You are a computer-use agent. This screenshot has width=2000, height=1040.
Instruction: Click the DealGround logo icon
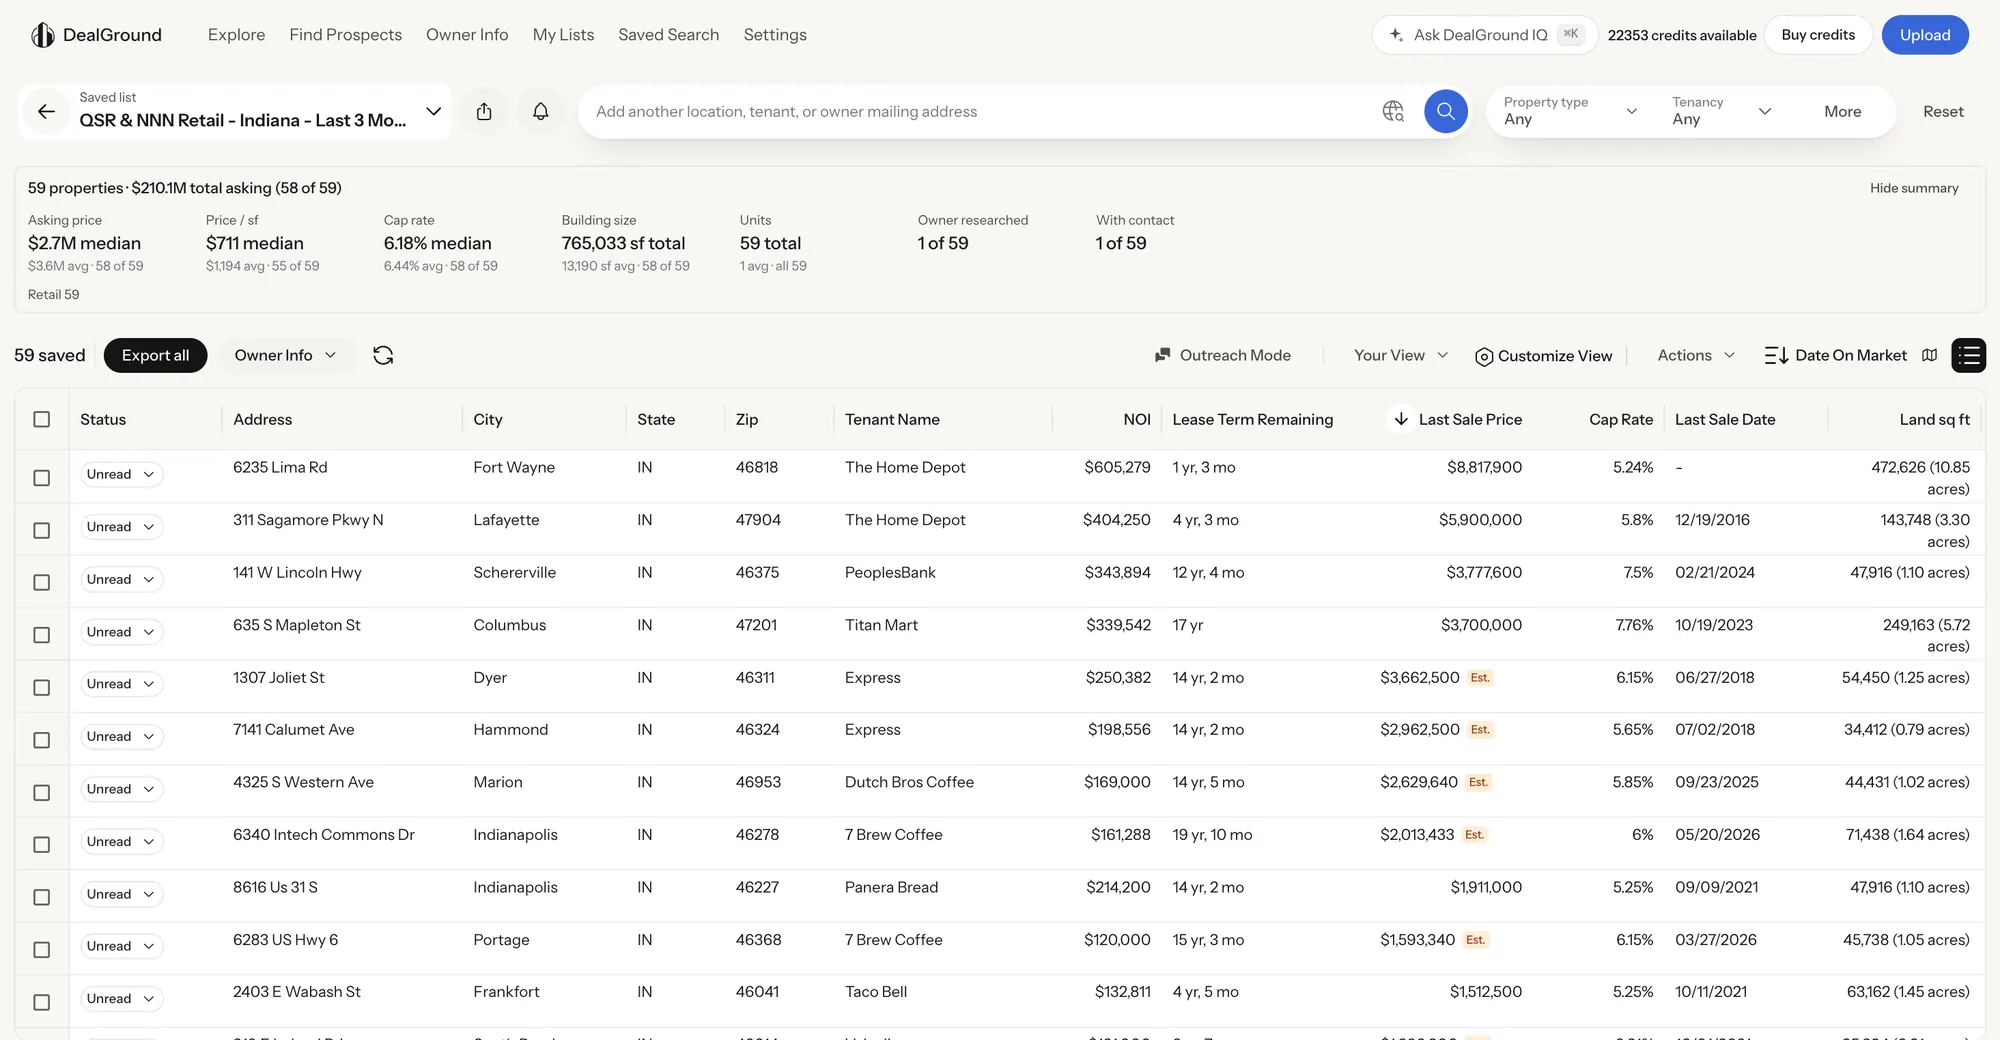(x=42, y=35)
